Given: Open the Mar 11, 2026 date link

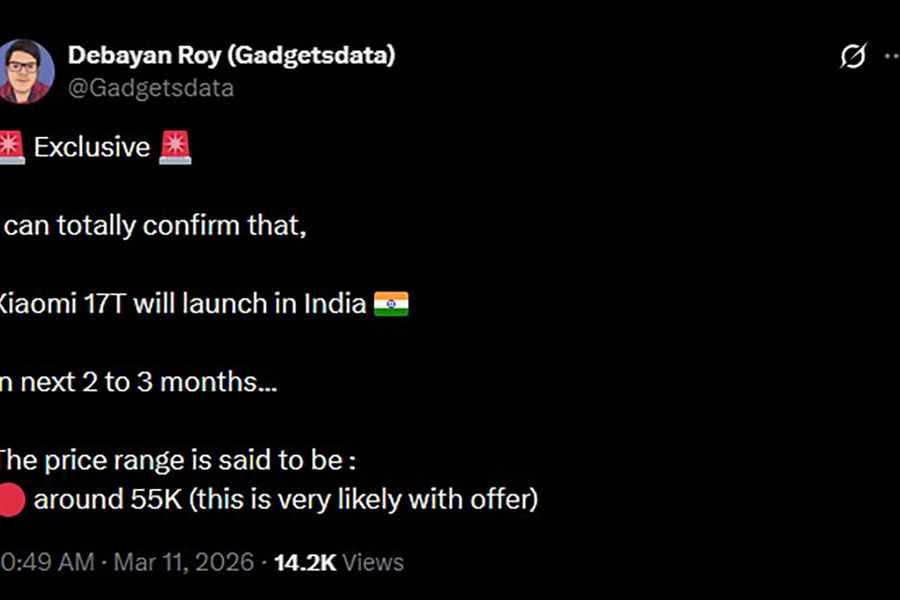Looking at the screenshot, I should tap(183, 562).
